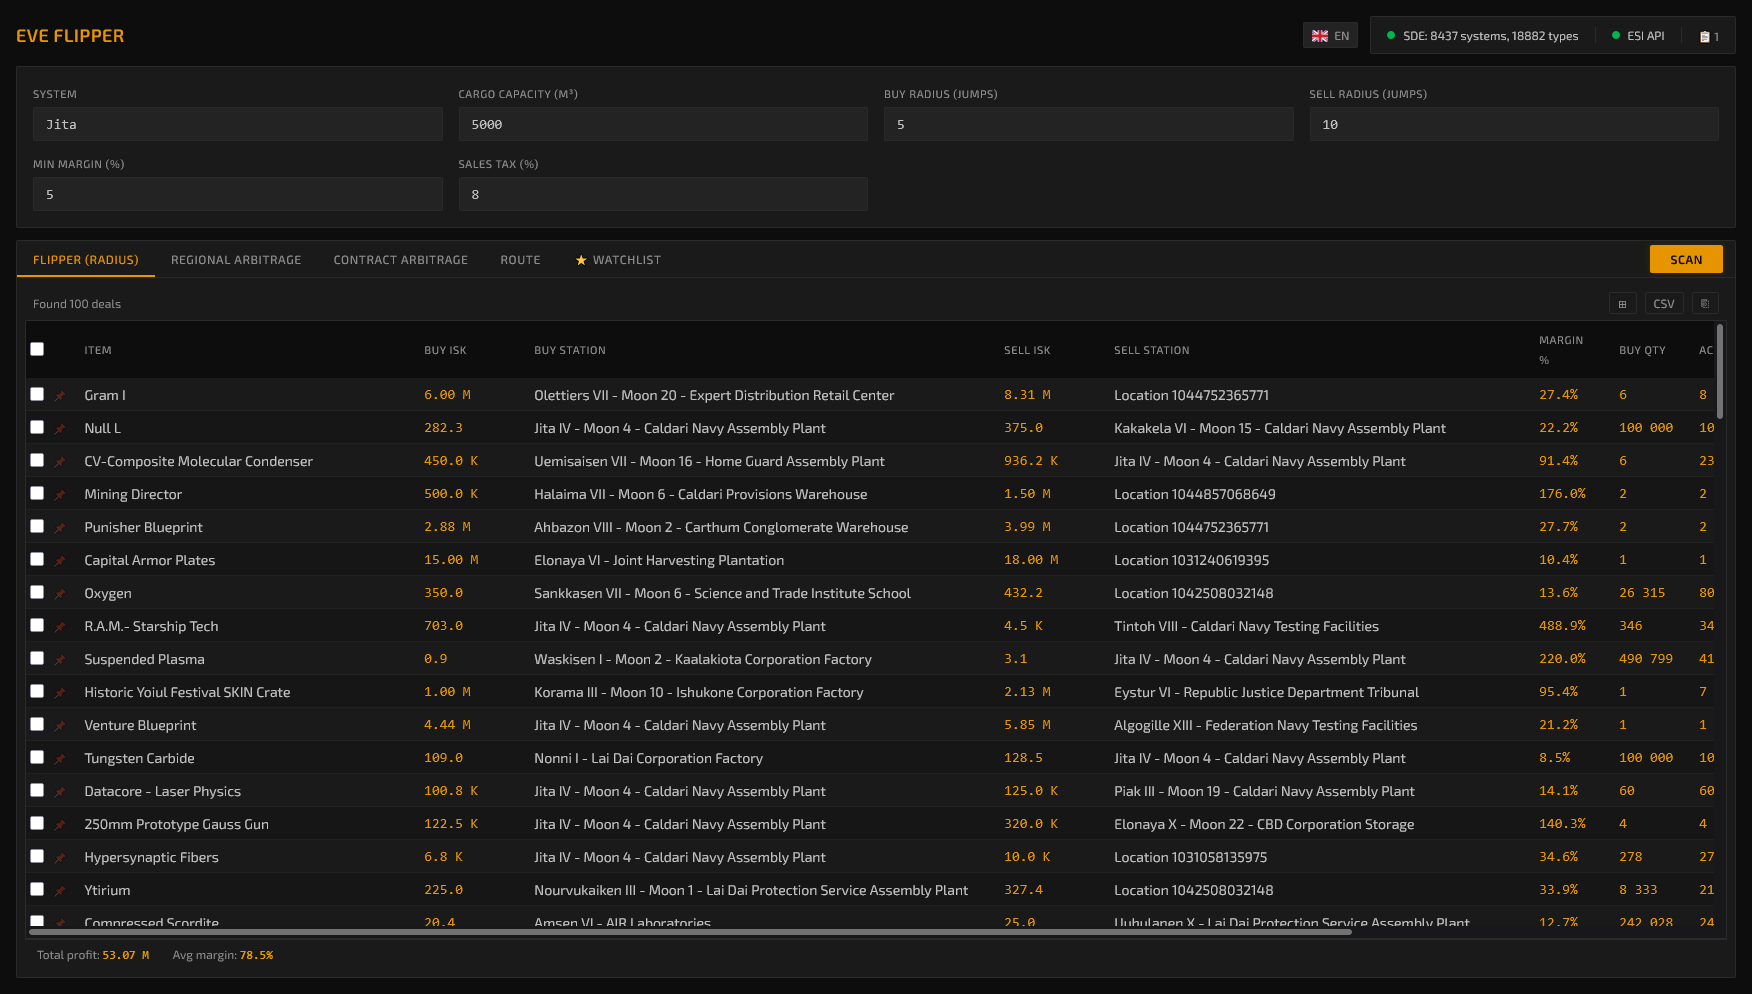Pin the Null L row
Image resolution: width=1752 pixels, height=994 pixels.
60,429
